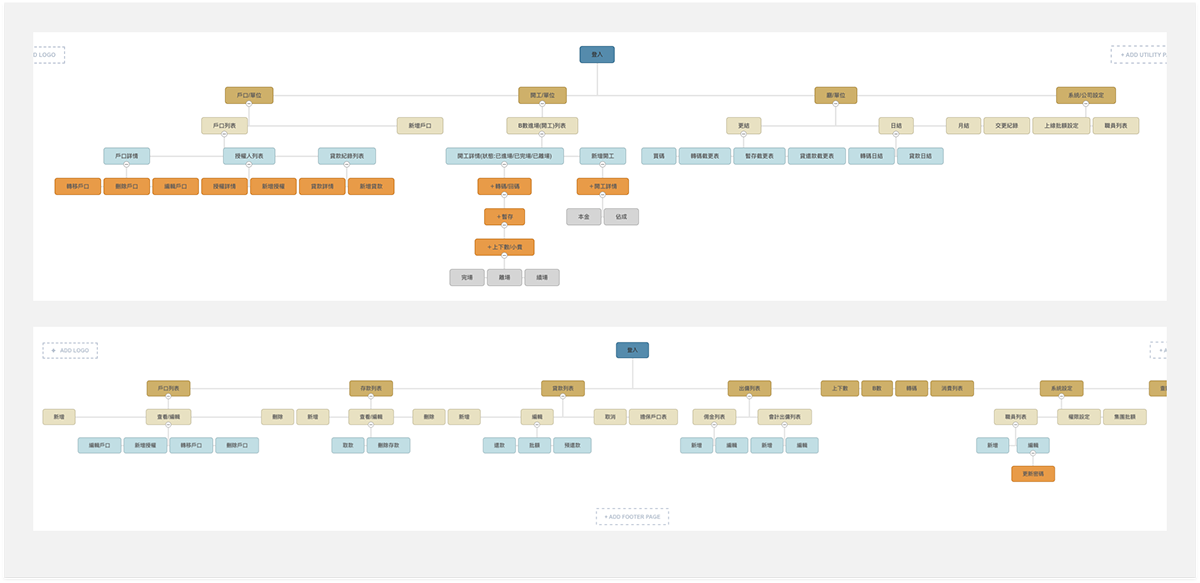1200x583 pixels.
Task: Click the 系統設定 section in lower sitemap
Action: [x=1061, y=388]
